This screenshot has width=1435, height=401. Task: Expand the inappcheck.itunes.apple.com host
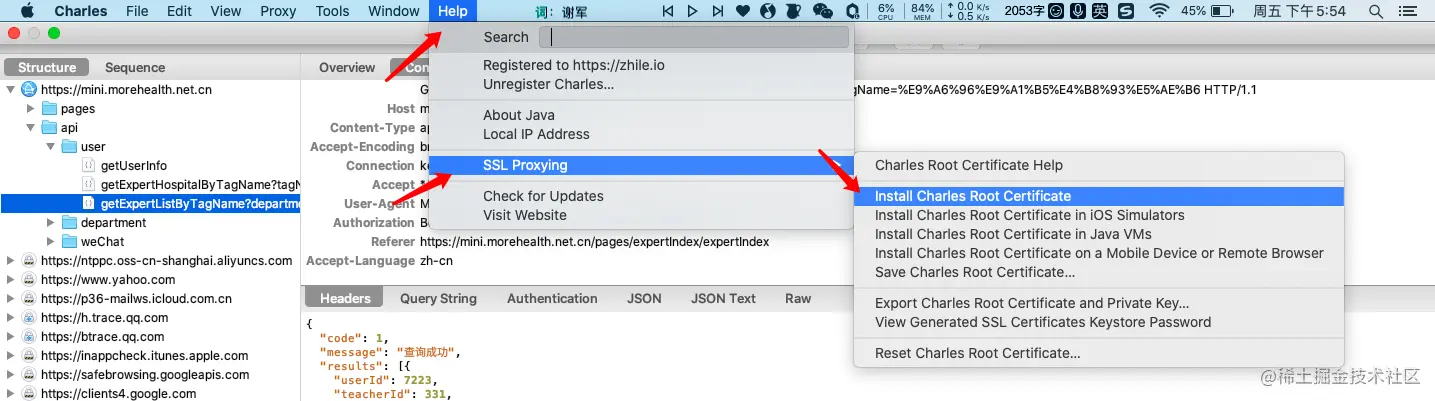point(11,355)
